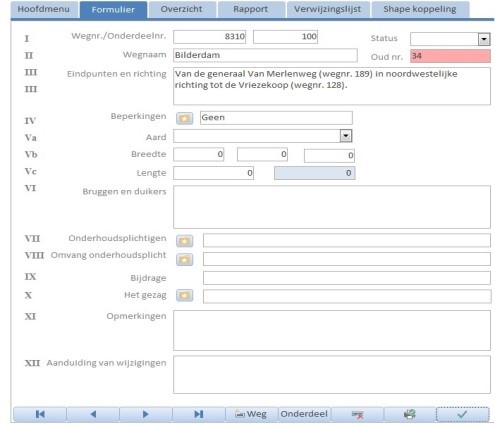Confirm with the green checkmark button

[462, 414]
